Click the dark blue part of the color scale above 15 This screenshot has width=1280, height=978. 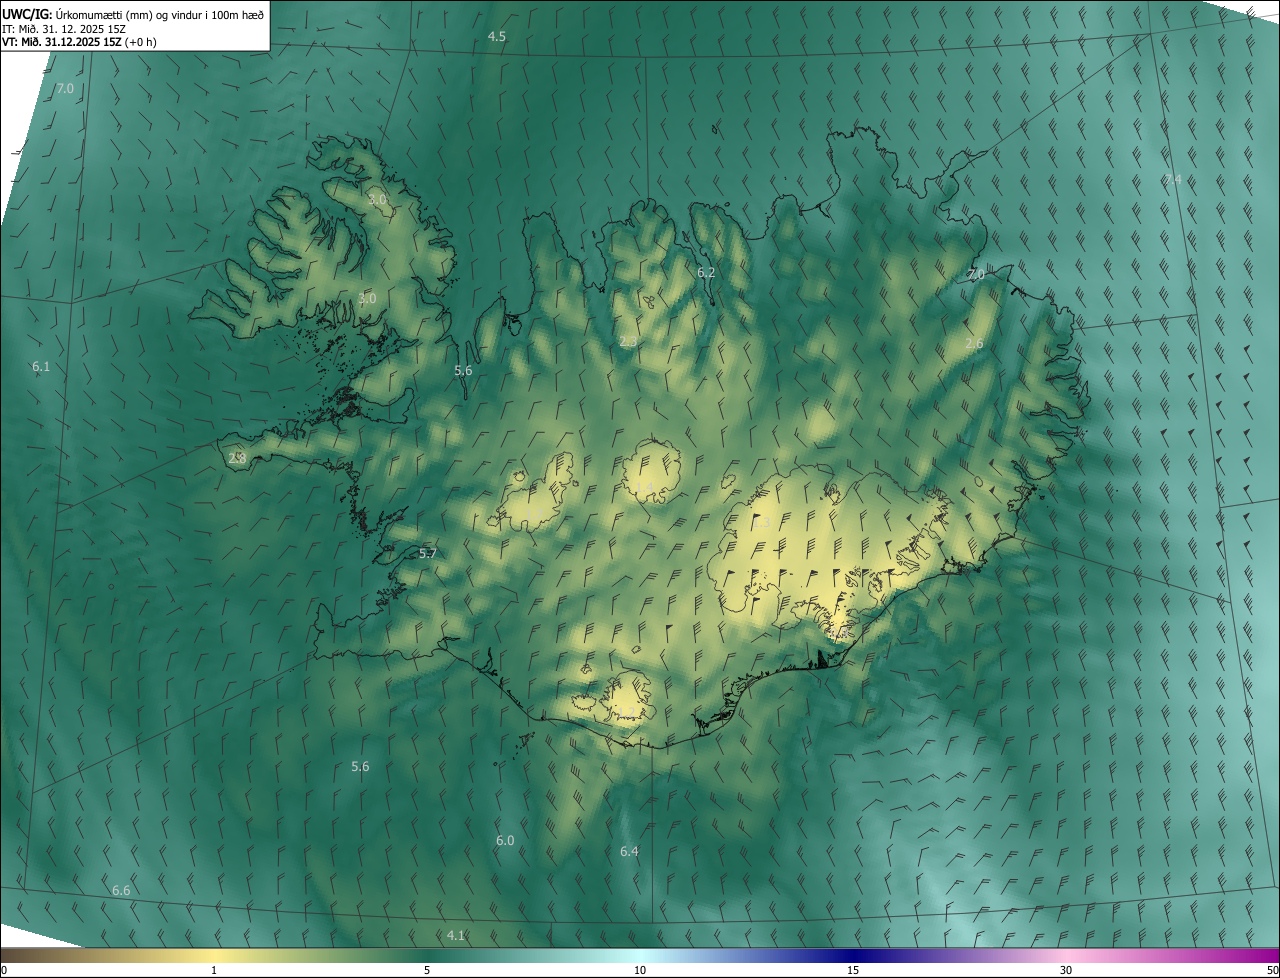(x=853, y=956)
